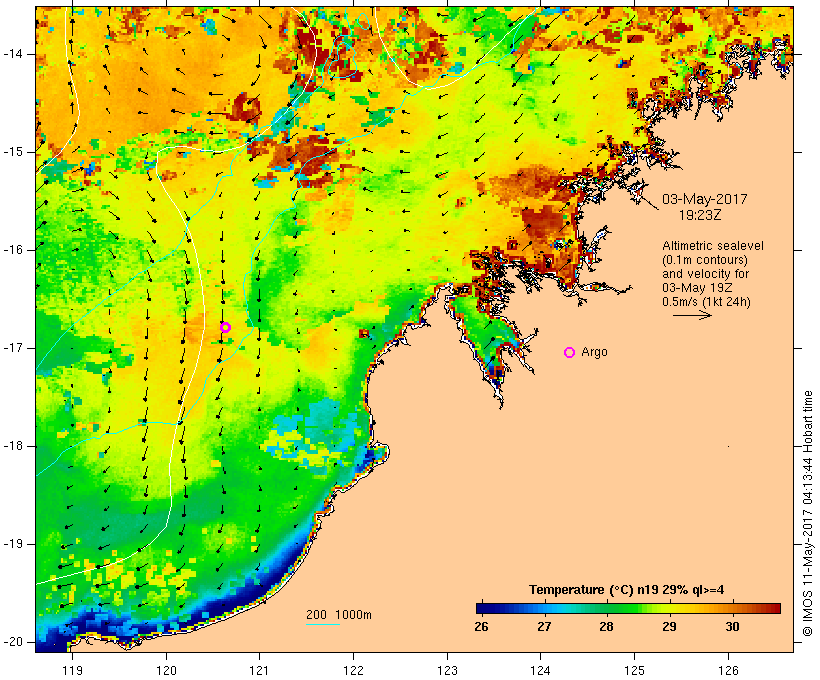Click the '(0.1m contours)' caption line
The image size is (820, 680).
[705, 260]
